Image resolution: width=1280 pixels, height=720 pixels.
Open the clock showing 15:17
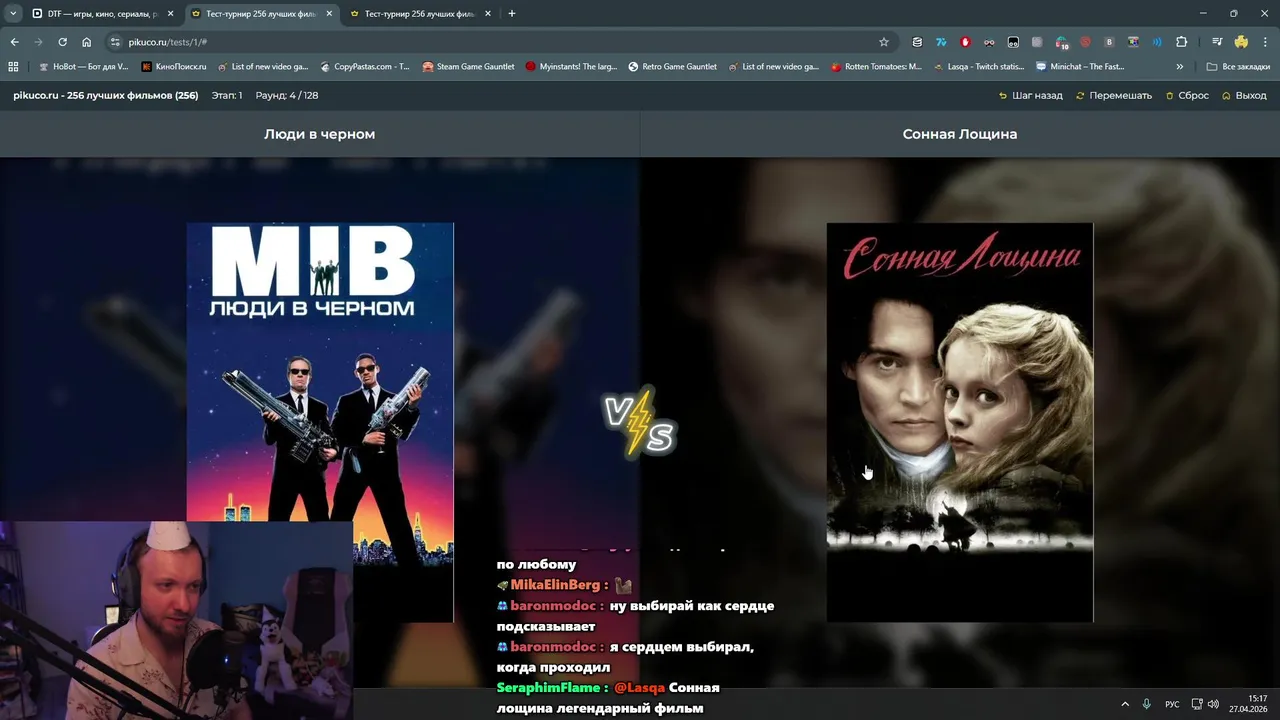1249,704
